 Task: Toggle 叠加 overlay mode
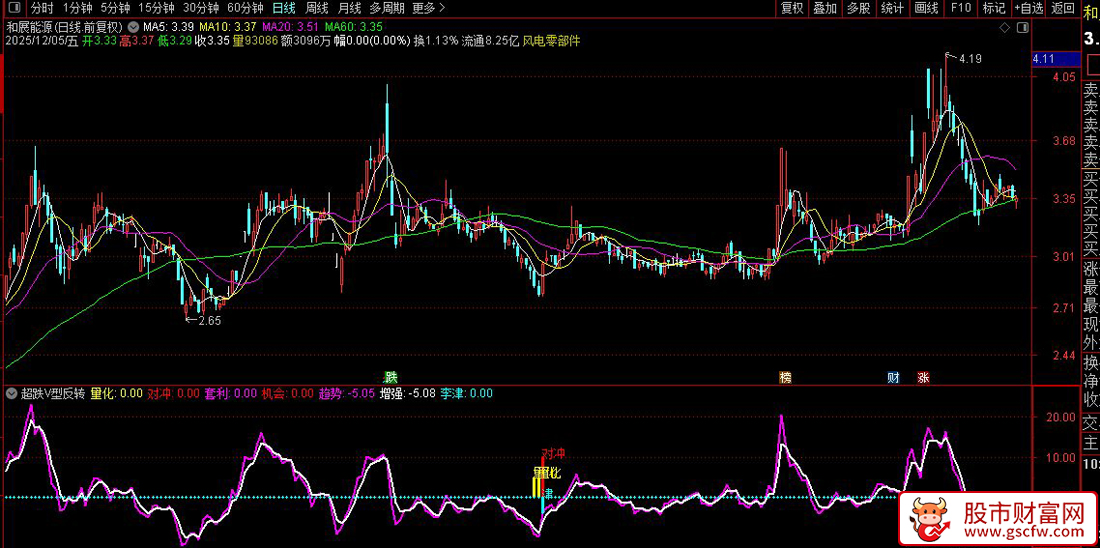[x=824, y=8]
